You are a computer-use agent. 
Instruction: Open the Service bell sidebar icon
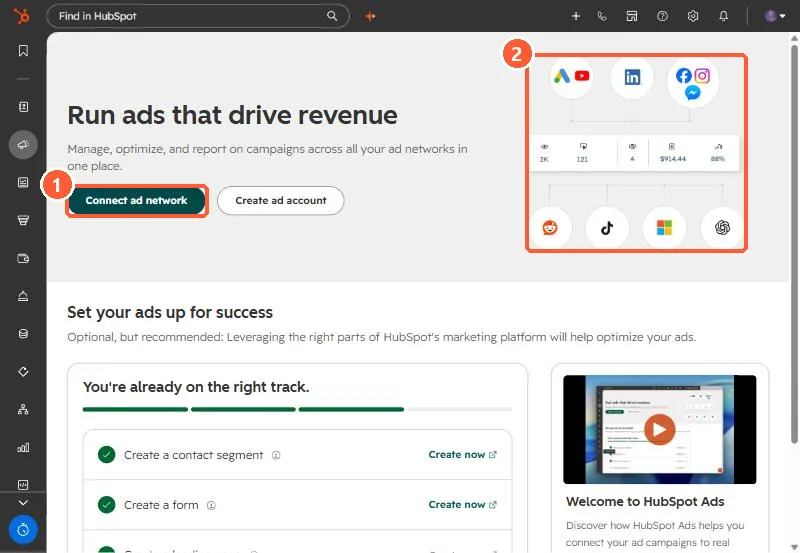coord(23,296)
